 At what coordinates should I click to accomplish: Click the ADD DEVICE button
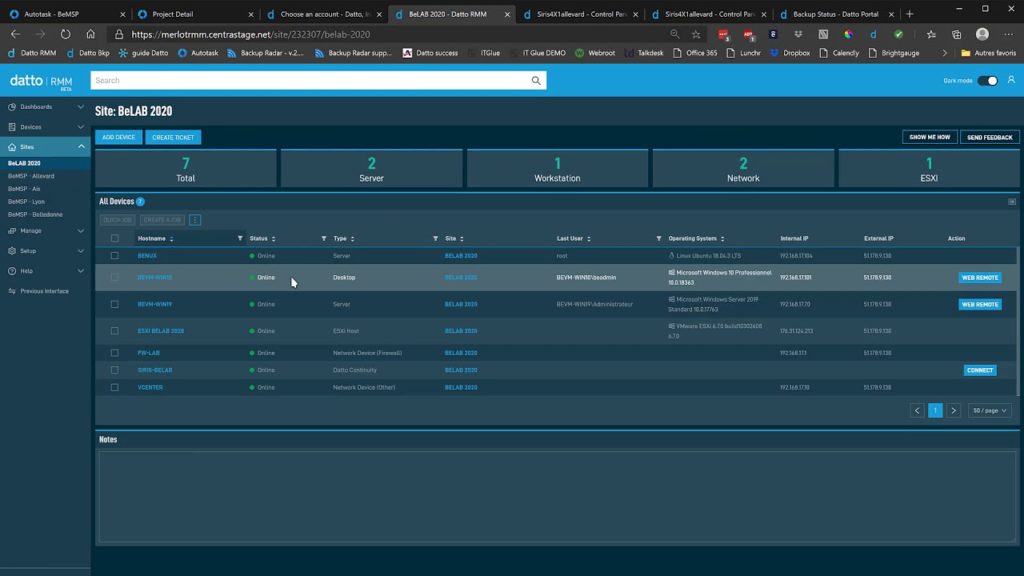coord(119,137)
